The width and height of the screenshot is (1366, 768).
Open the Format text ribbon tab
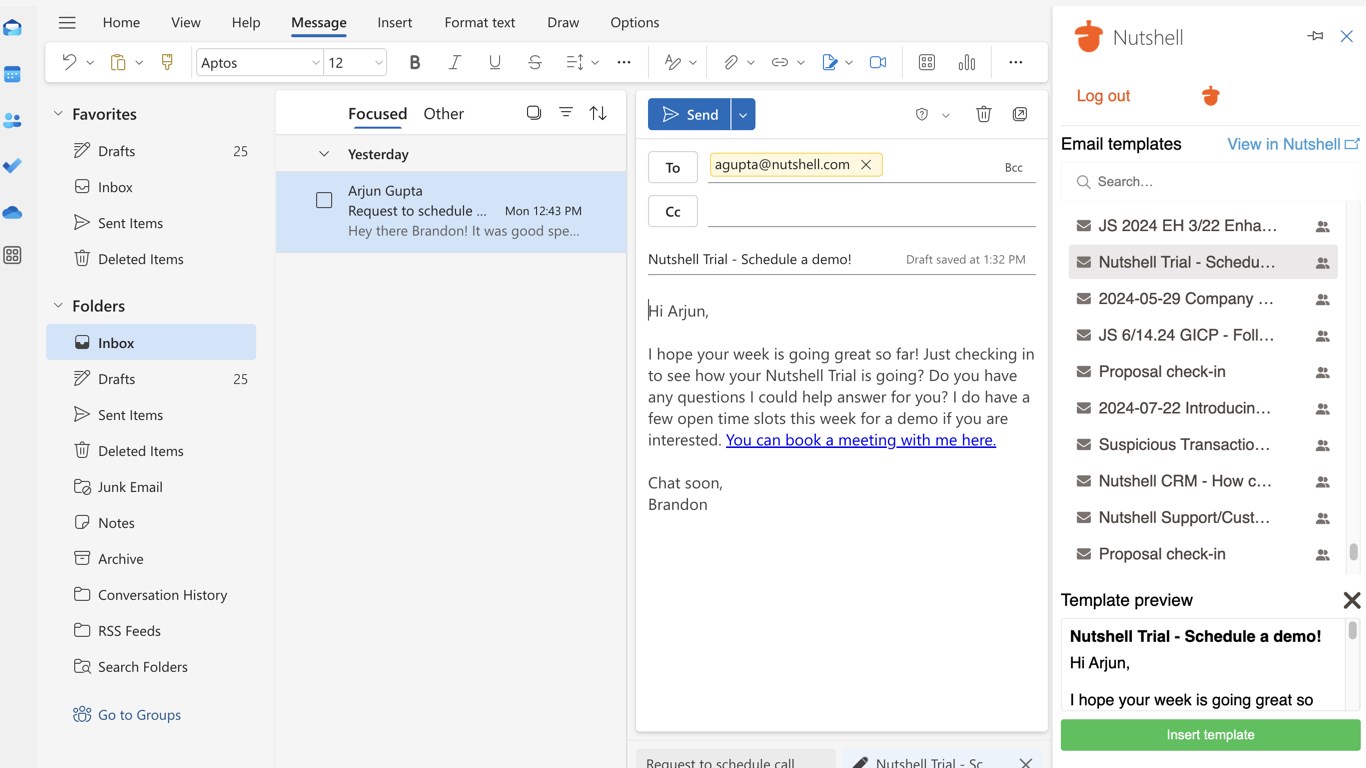[x=480, y=22]
